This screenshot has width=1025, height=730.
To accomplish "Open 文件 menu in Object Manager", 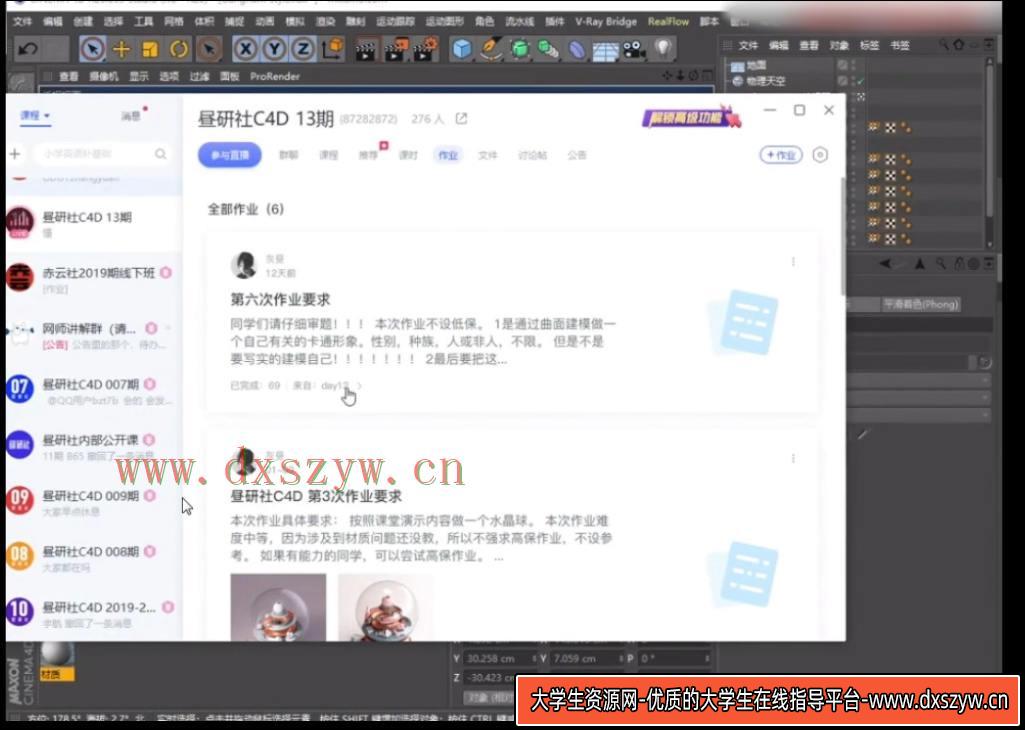I will coord(748,46).
